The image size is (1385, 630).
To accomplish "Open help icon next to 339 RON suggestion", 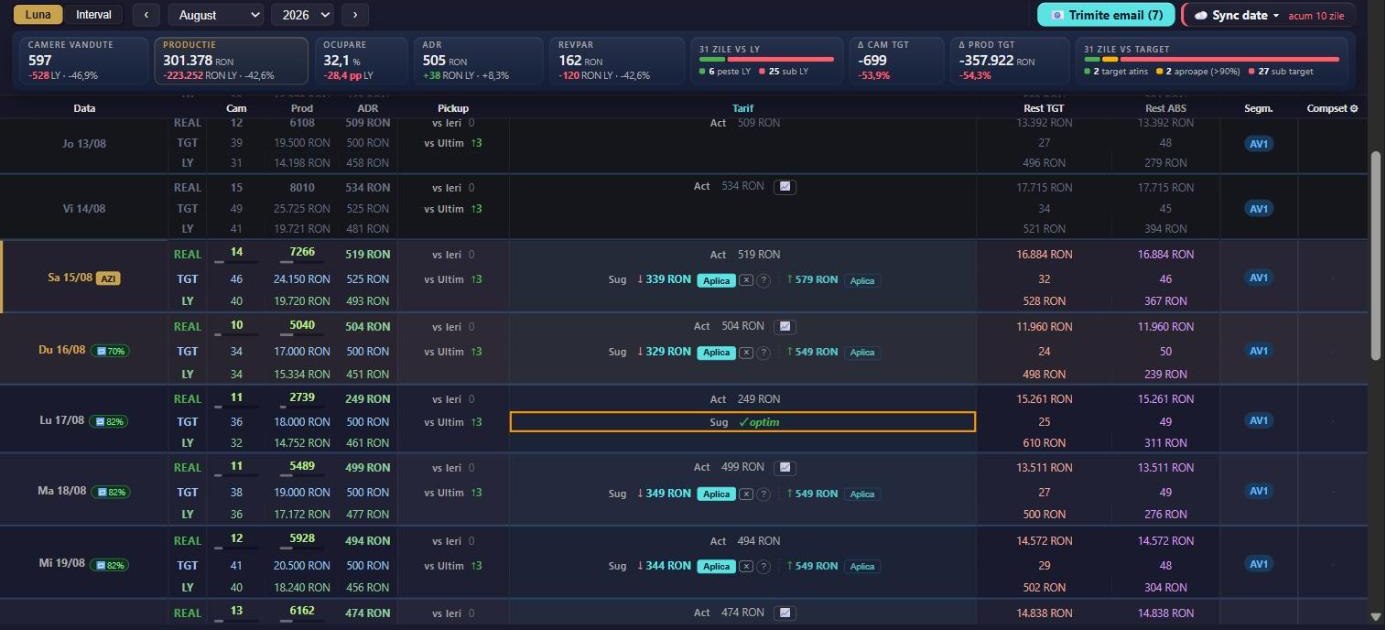I will coord(763,281).
